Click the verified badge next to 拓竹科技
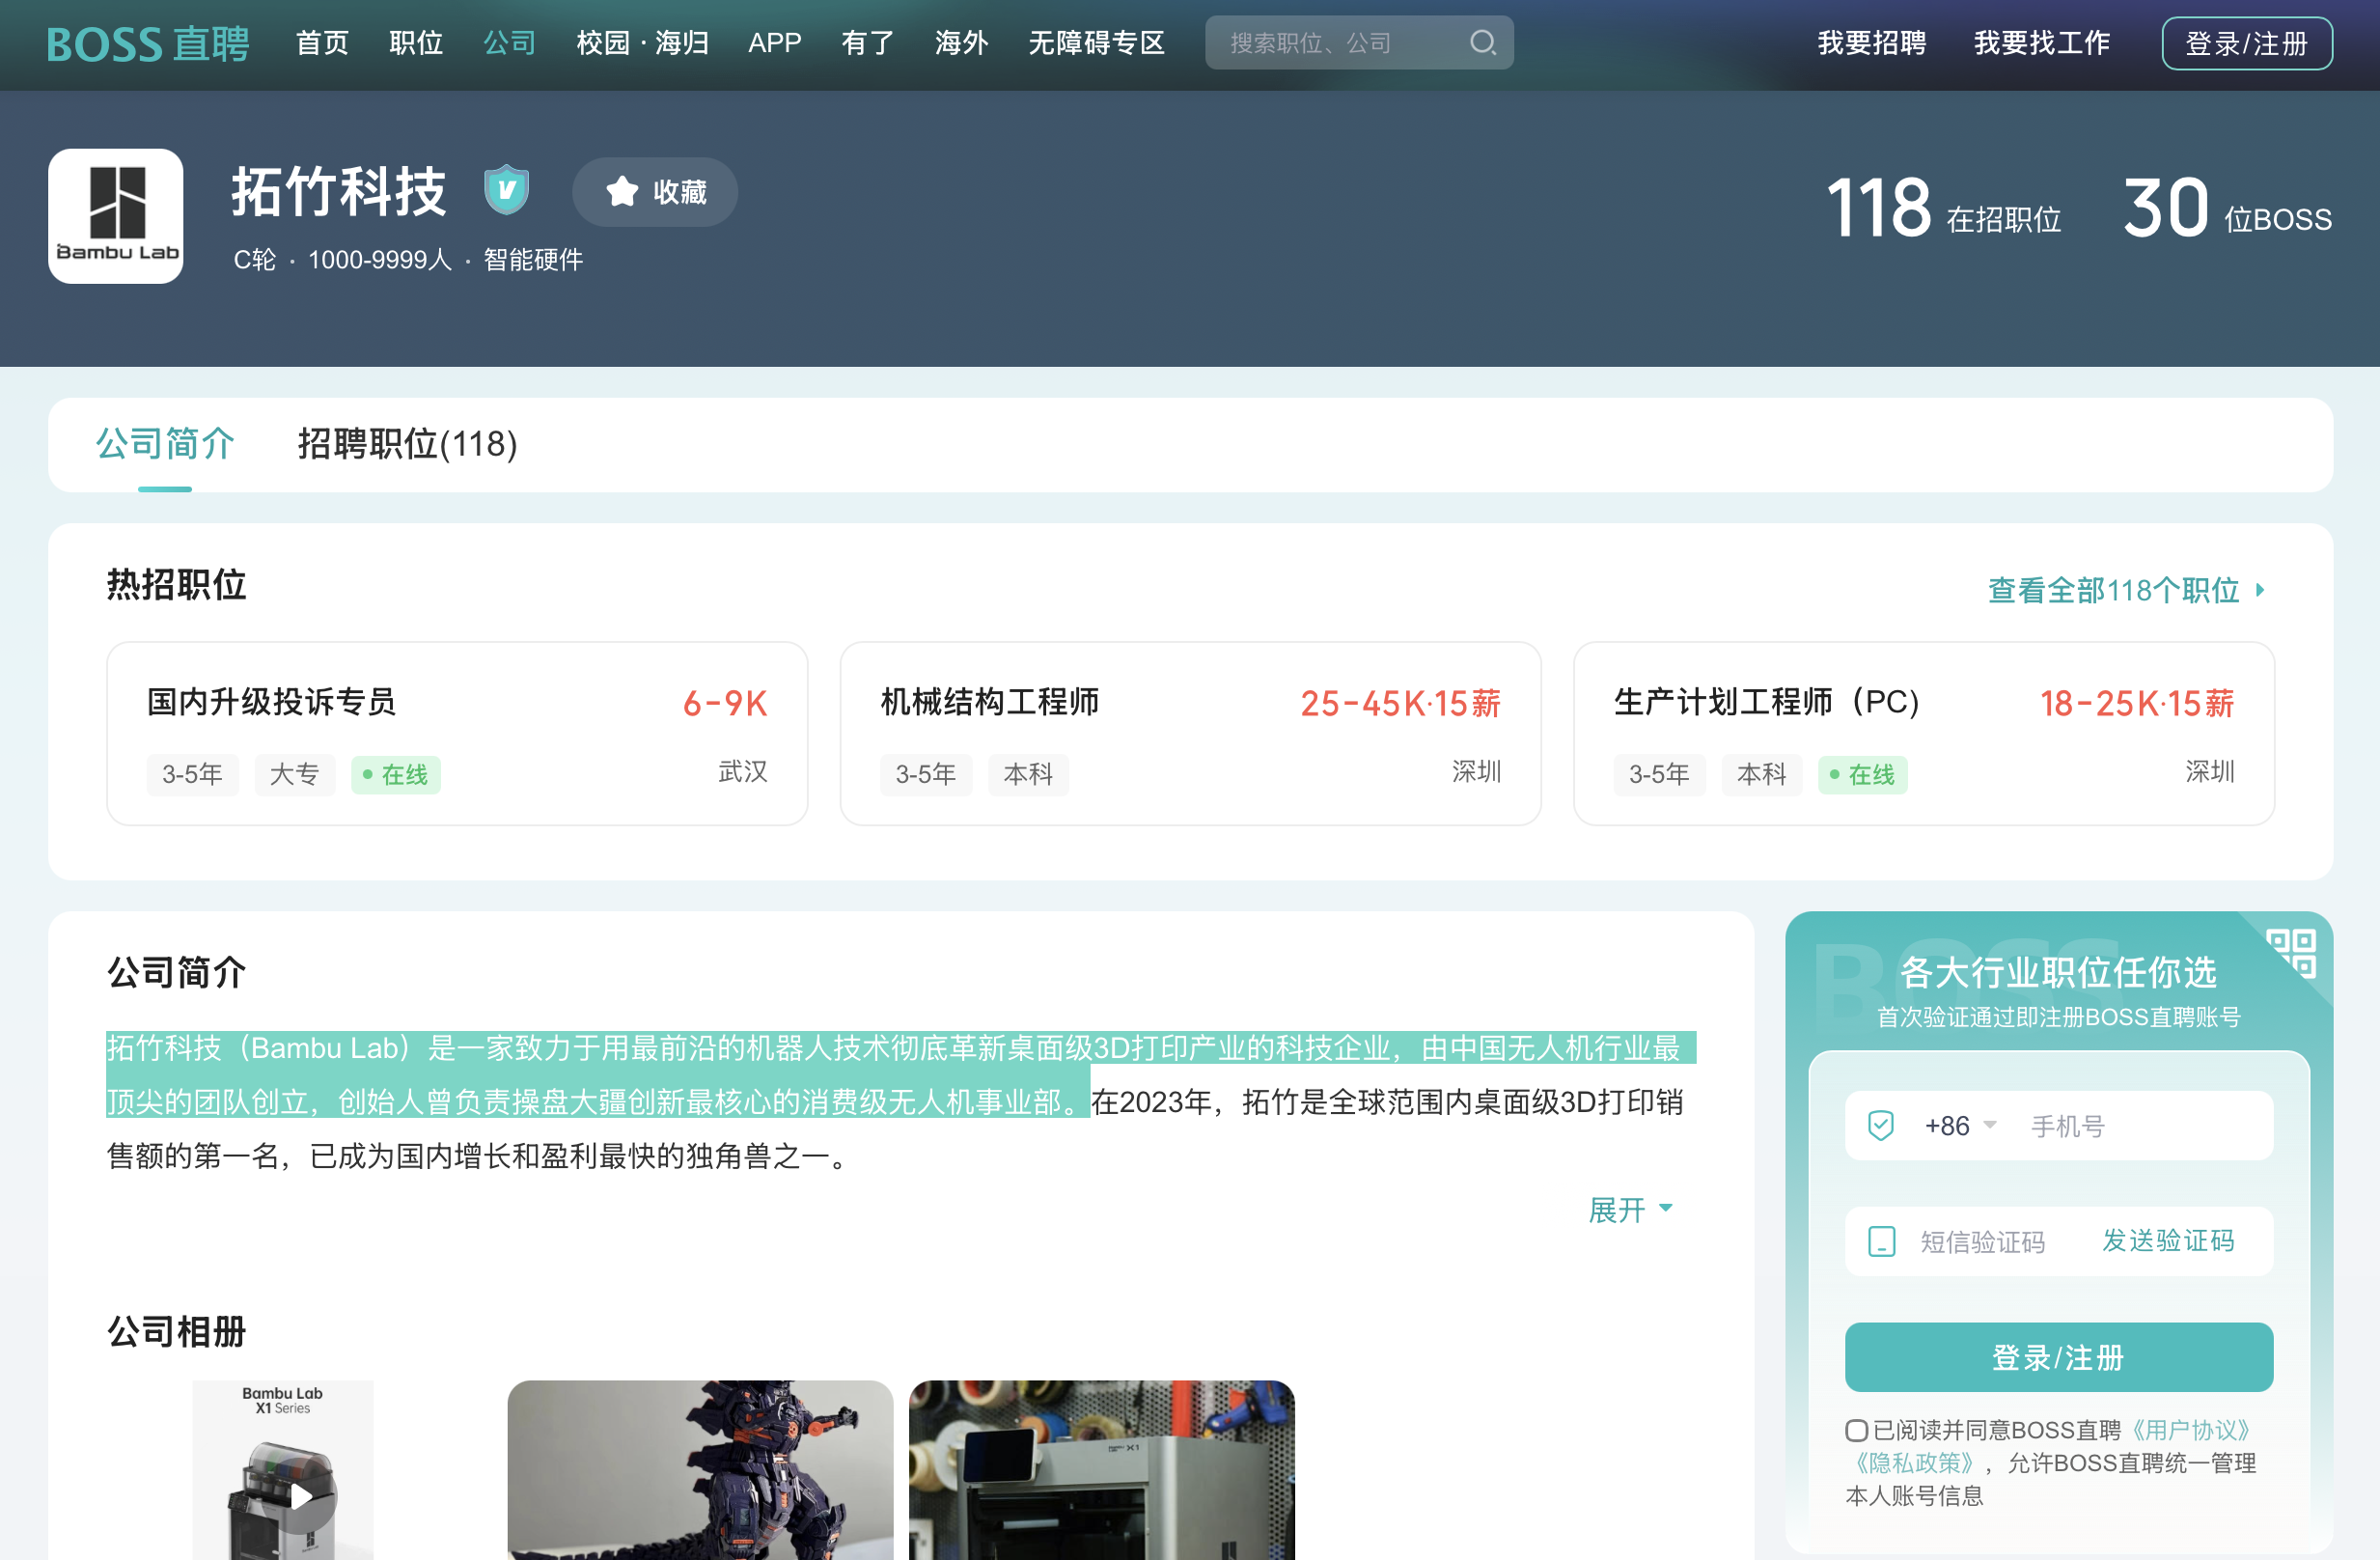Screen dimensions: 2380x1560 [507, 190]
